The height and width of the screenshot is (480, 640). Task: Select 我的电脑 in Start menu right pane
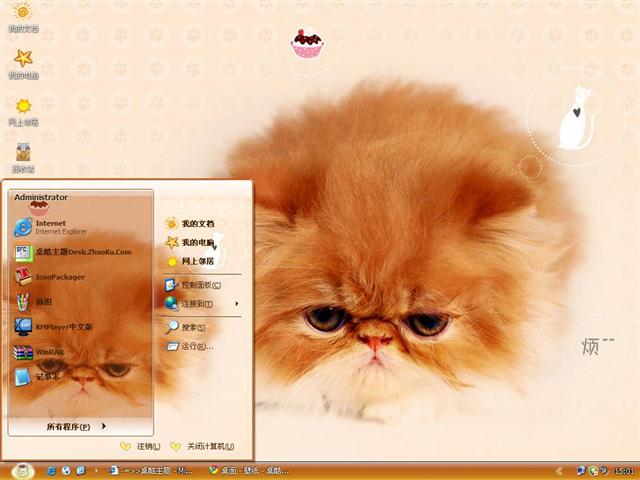[x=190, y=242]
